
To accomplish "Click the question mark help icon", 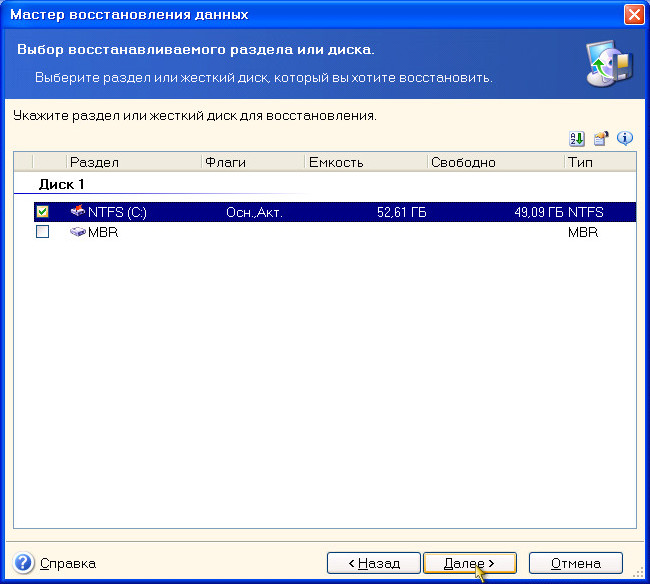I will pyautogui.click(x=23, y=563).
